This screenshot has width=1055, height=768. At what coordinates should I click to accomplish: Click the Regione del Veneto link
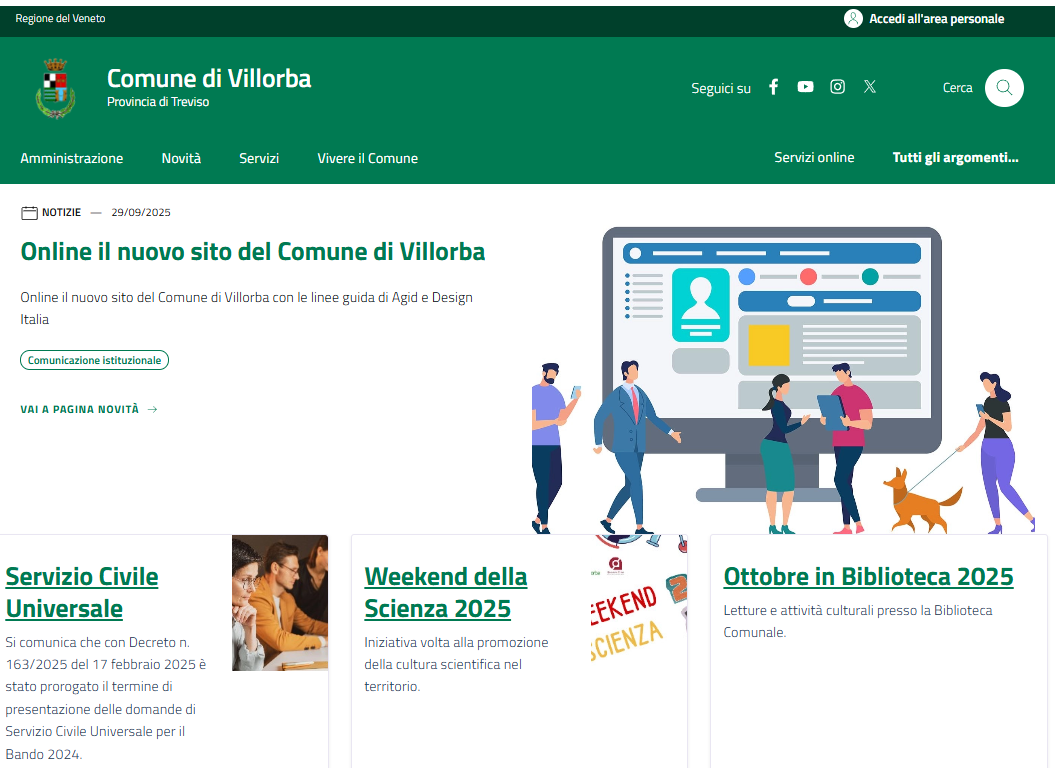tap(60, 19)
